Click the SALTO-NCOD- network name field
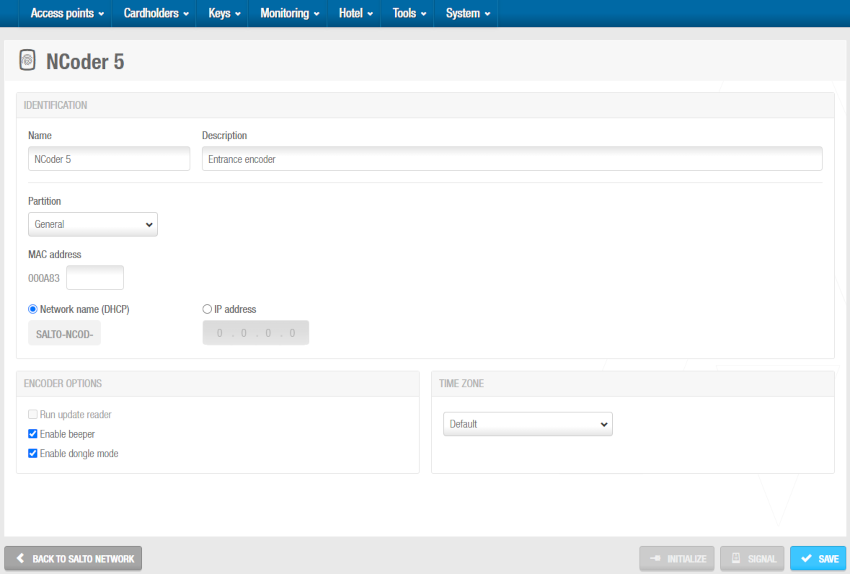The height and width of the screenshot is (574, 850). pyautogui.click(x=65, y=334)
